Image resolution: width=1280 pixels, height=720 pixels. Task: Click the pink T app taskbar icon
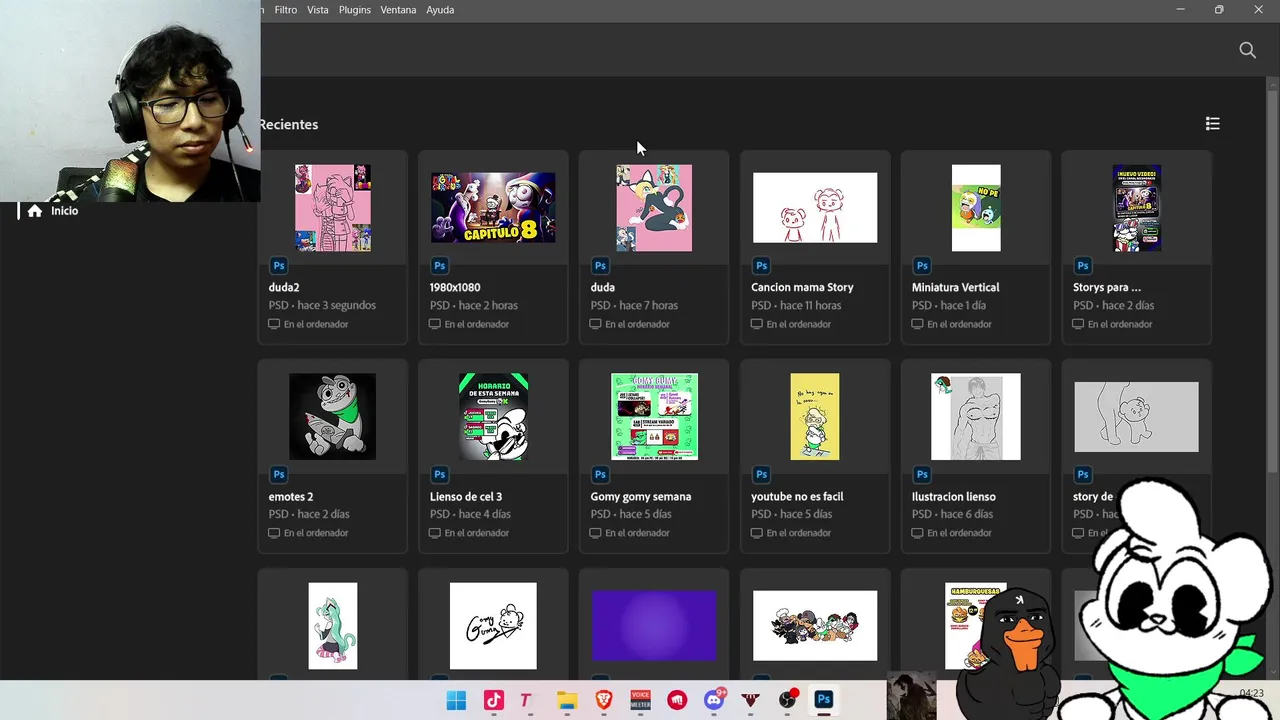coord(526,700)
